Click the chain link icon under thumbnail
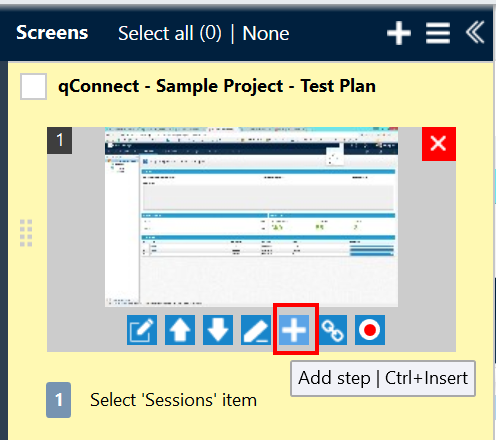Viewport: 496px width, 440px height. (332, 330)
